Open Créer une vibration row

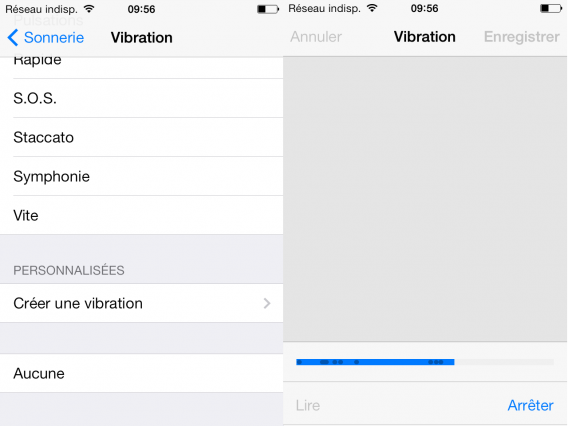pos(141,303)
